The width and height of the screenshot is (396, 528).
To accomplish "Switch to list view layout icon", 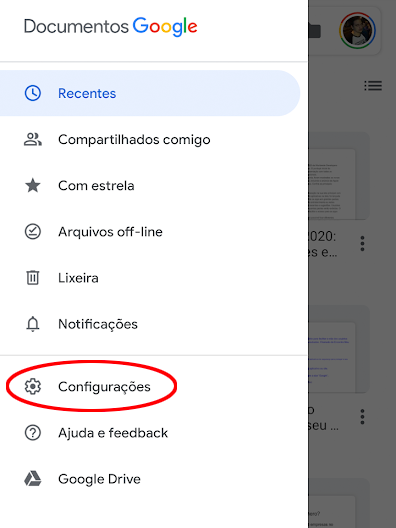I will click(373, 86).
